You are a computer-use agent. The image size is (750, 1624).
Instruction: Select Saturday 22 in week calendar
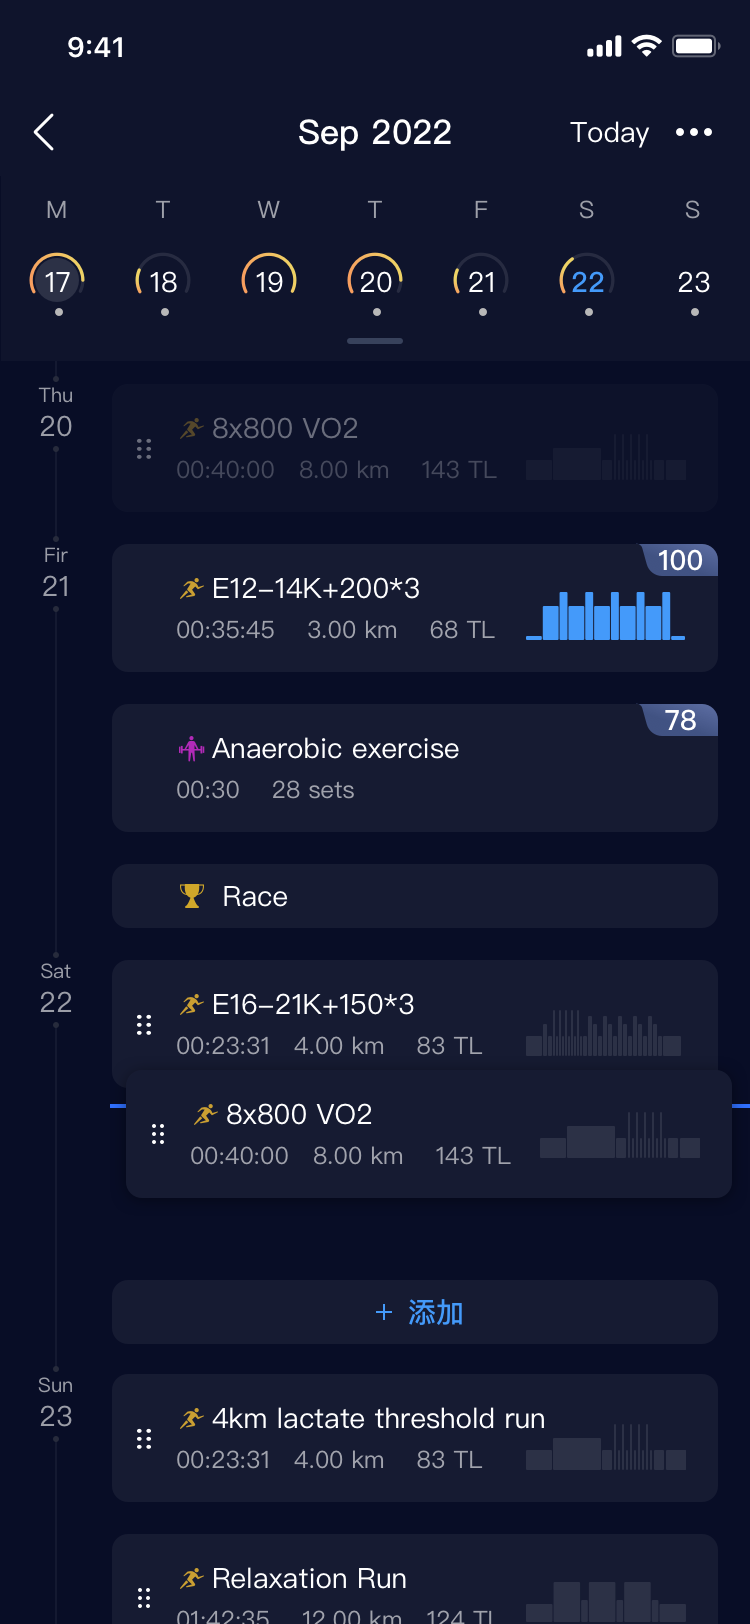[x=587, y=281]
